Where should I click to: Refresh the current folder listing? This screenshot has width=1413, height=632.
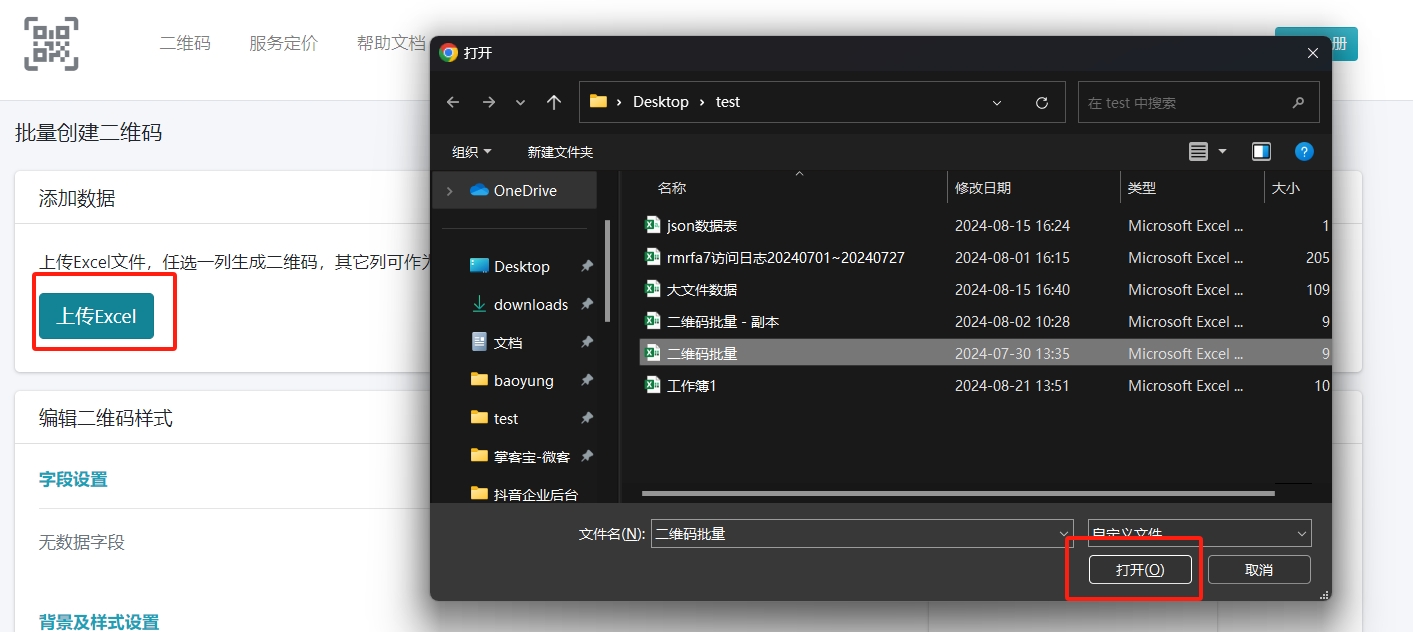coord(1042,102)
